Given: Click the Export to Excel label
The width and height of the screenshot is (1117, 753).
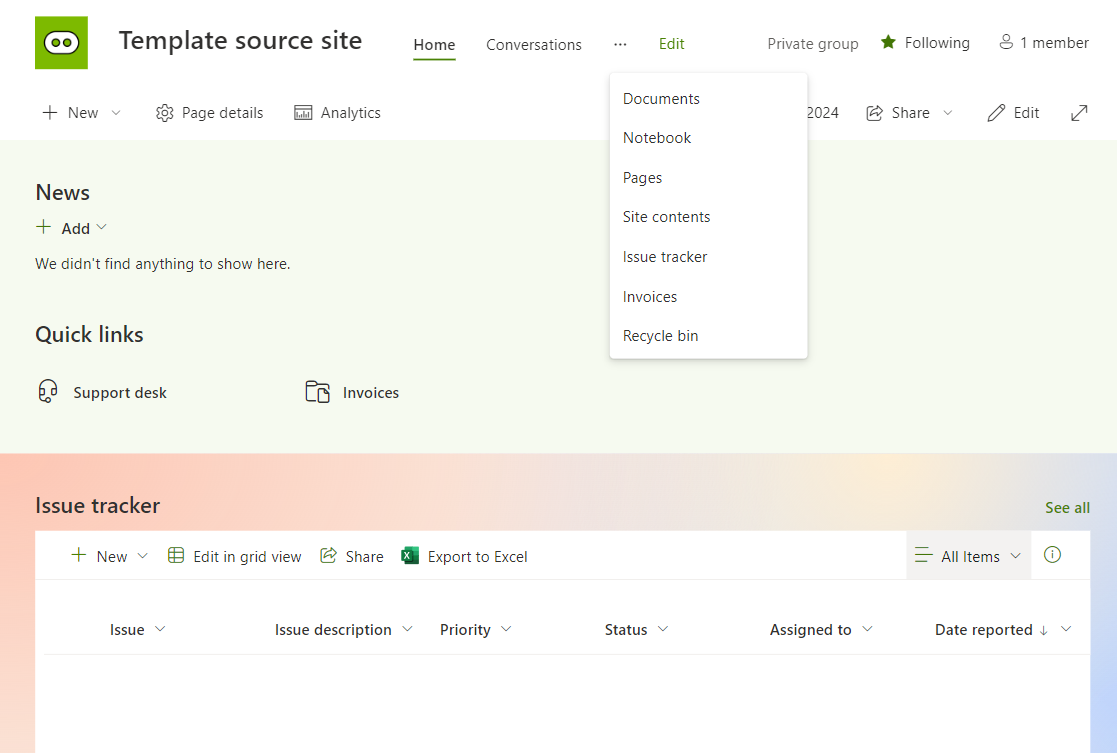Looking at the screenshot, I should point(477,556).
